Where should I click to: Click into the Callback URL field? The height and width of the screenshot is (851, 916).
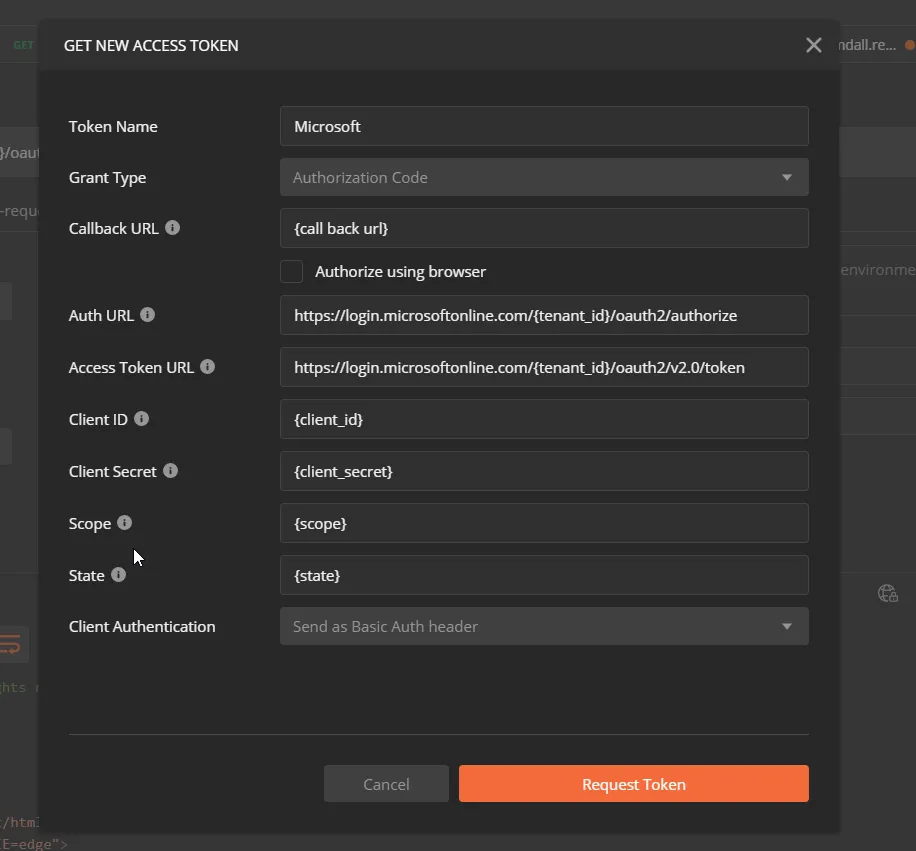tap(544, 228)
